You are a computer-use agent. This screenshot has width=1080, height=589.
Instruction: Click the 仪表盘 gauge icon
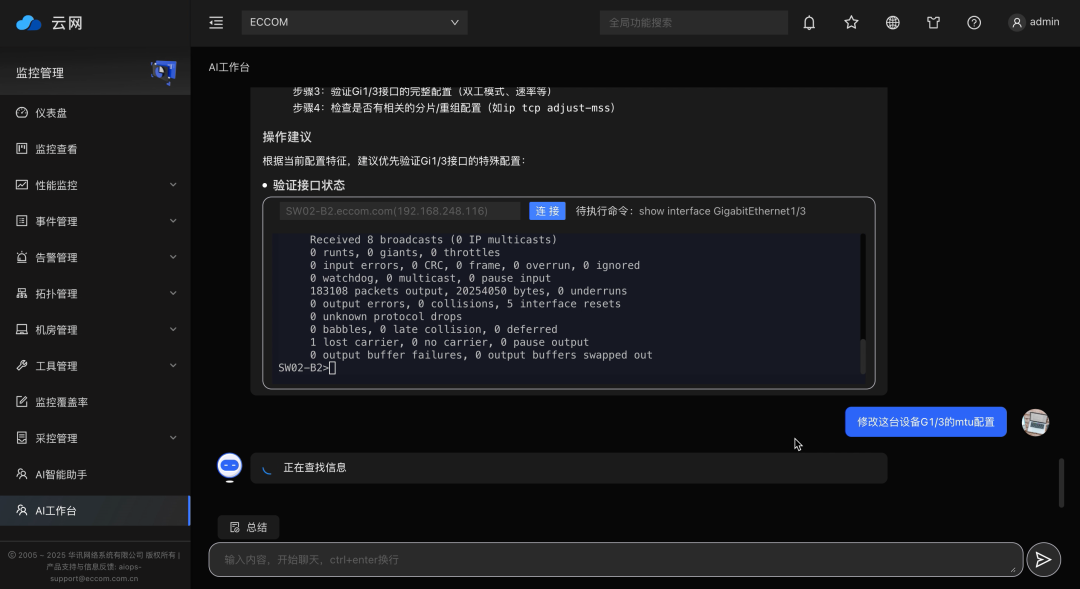[22, 112]
